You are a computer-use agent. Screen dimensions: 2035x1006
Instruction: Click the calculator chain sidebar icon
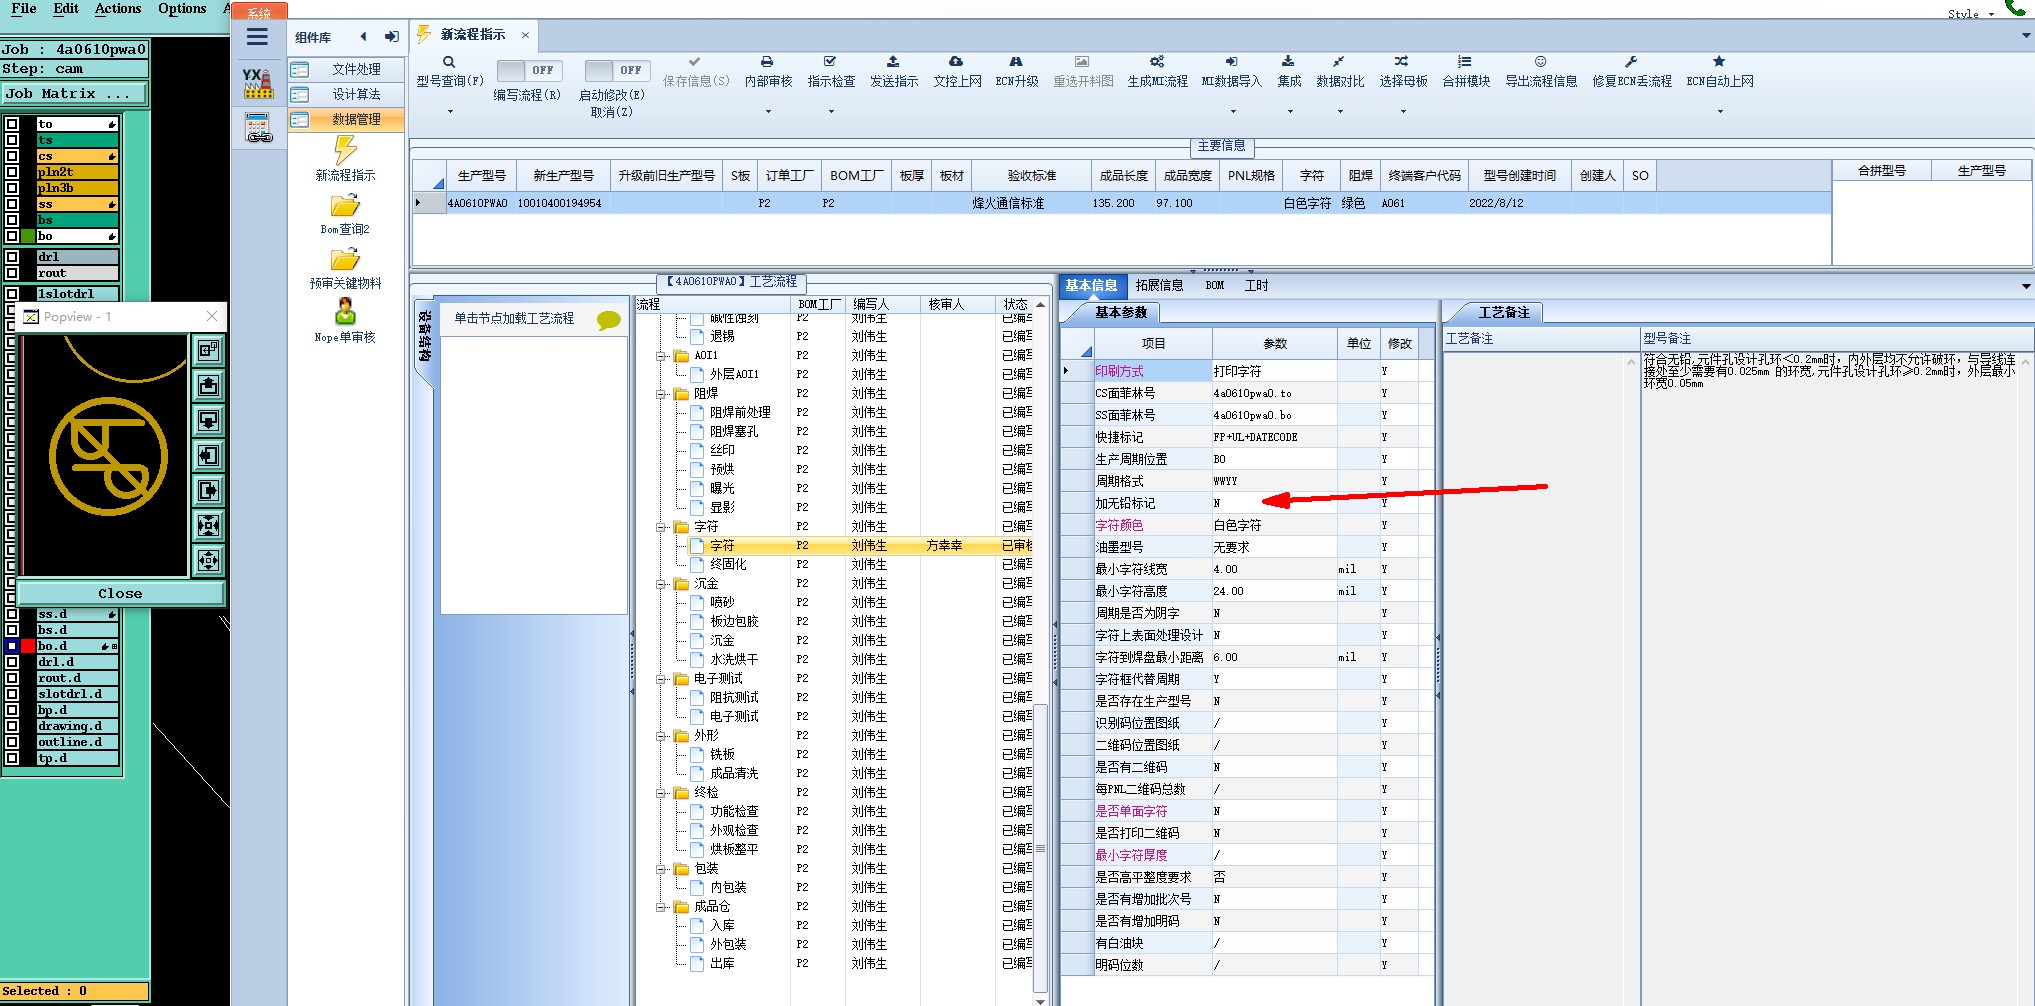point(258,128)
